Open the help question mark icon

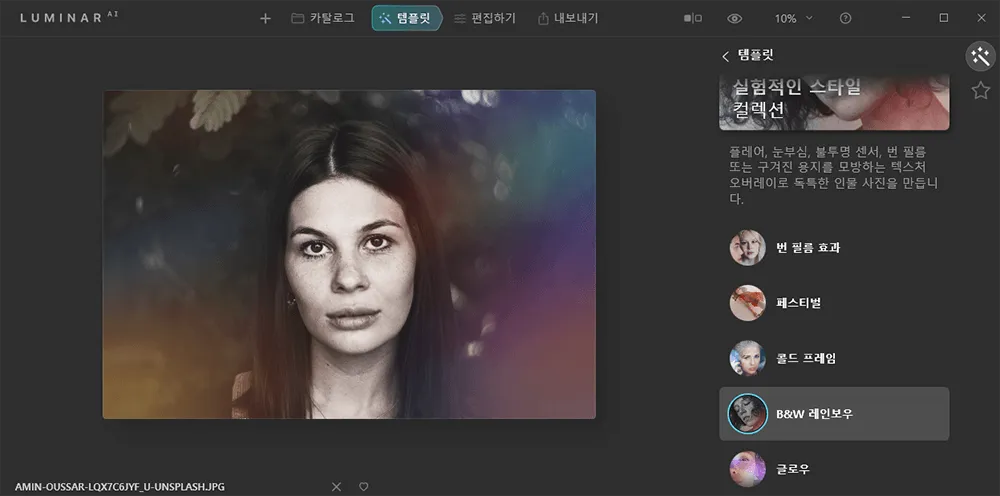[846, 18]
